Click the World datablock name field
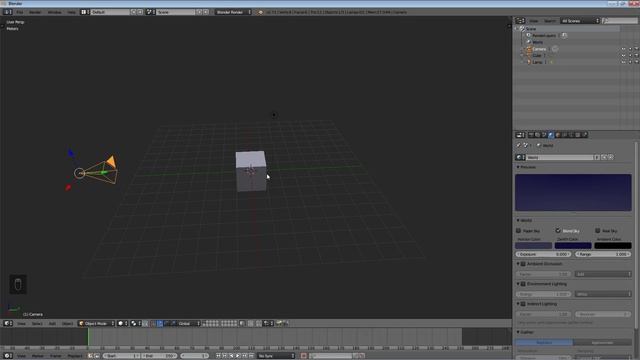The image size is (640, 360). pos(560,158)
